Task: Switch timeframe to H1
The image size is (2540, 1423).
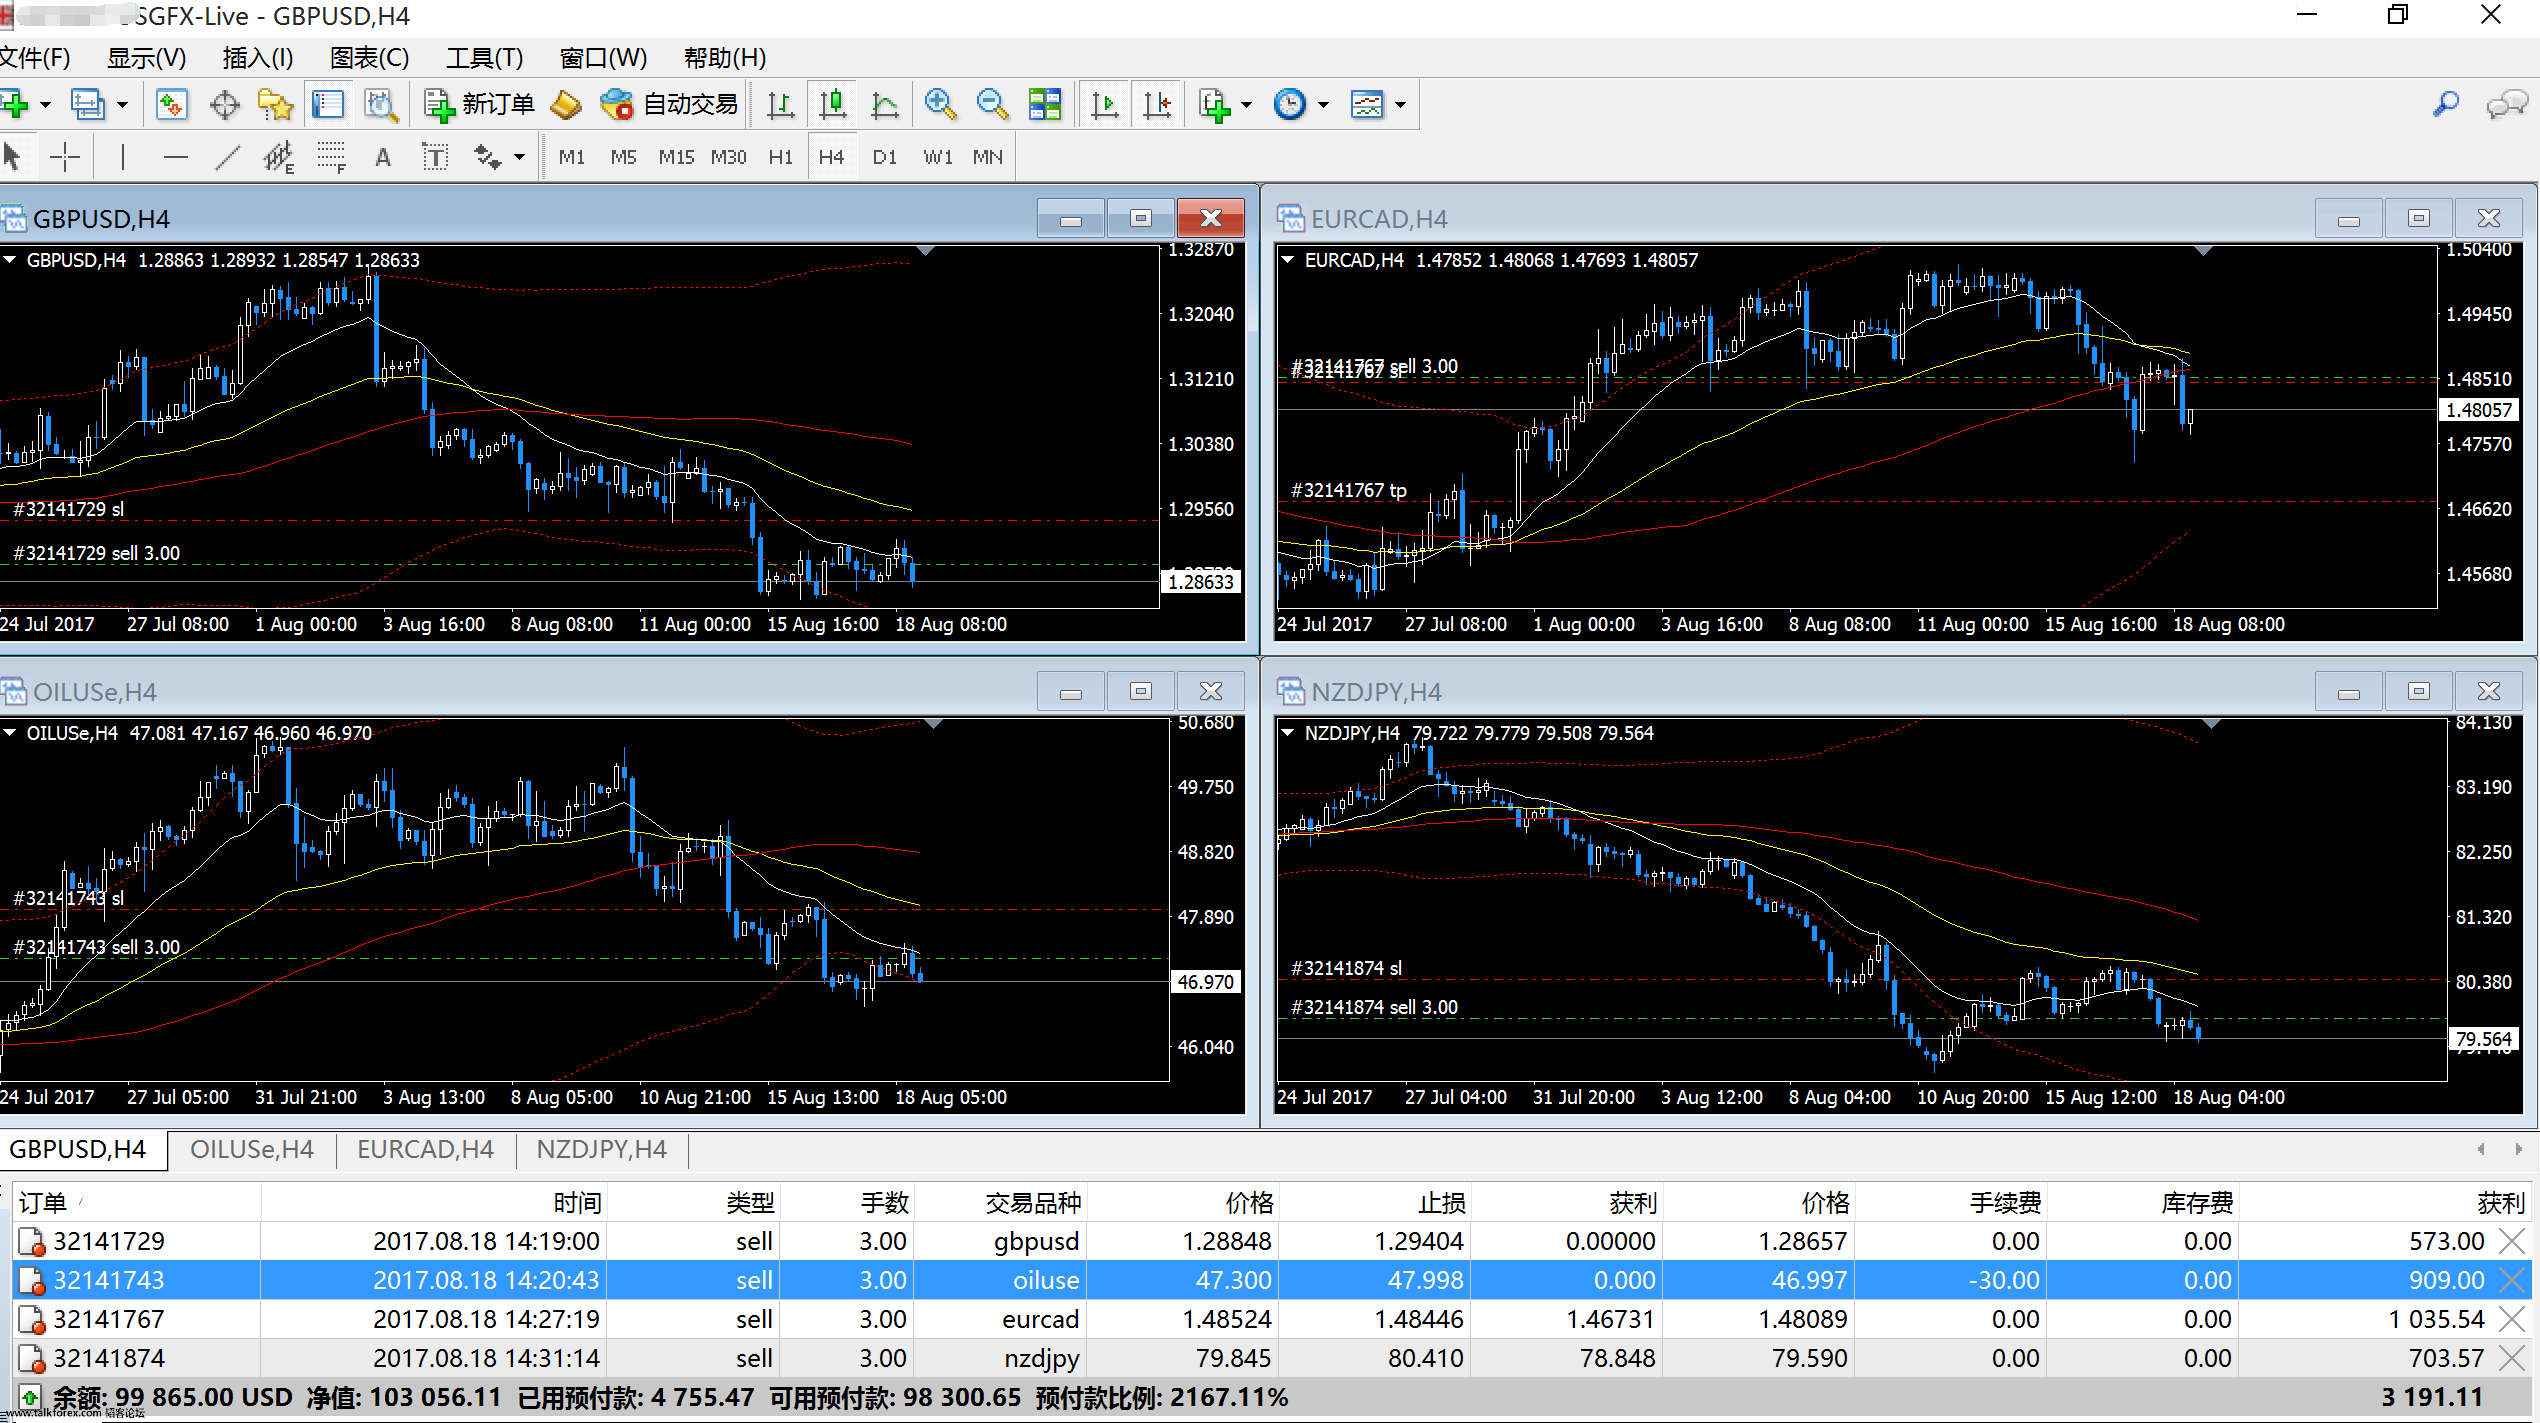Action: 781,157
